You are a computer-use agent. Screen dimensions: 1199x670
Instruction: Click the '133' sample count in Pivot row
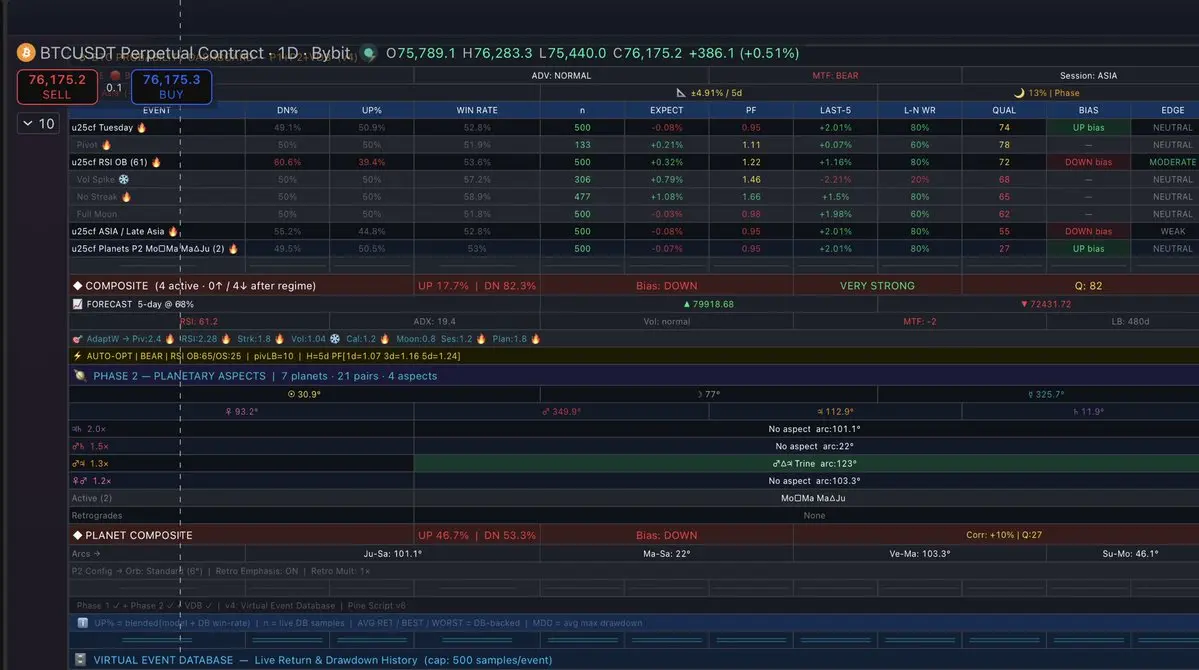coord(582,145)
